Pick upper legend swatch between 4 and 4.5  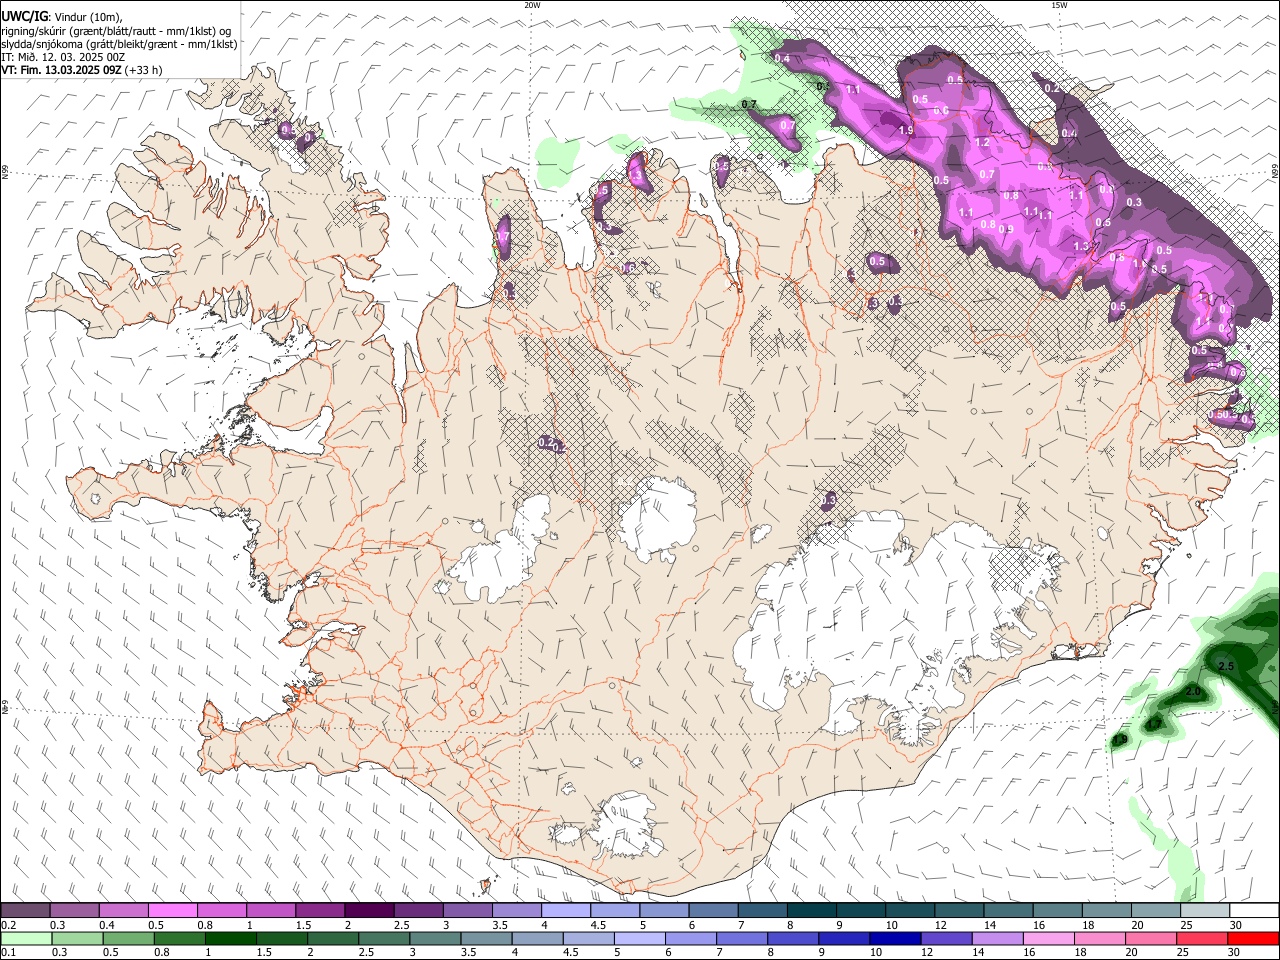coord(565,911)
